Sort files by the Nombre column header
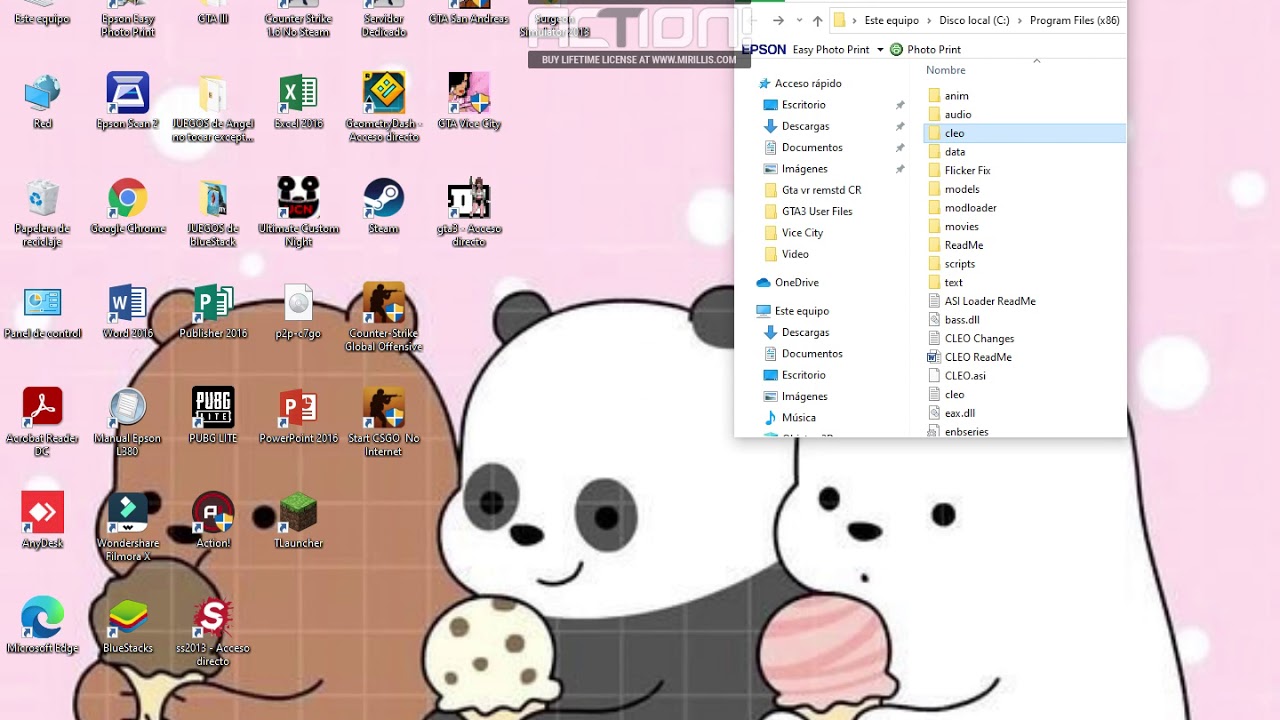This screenshot has width=1280, height=720. (x=945, y=70)
